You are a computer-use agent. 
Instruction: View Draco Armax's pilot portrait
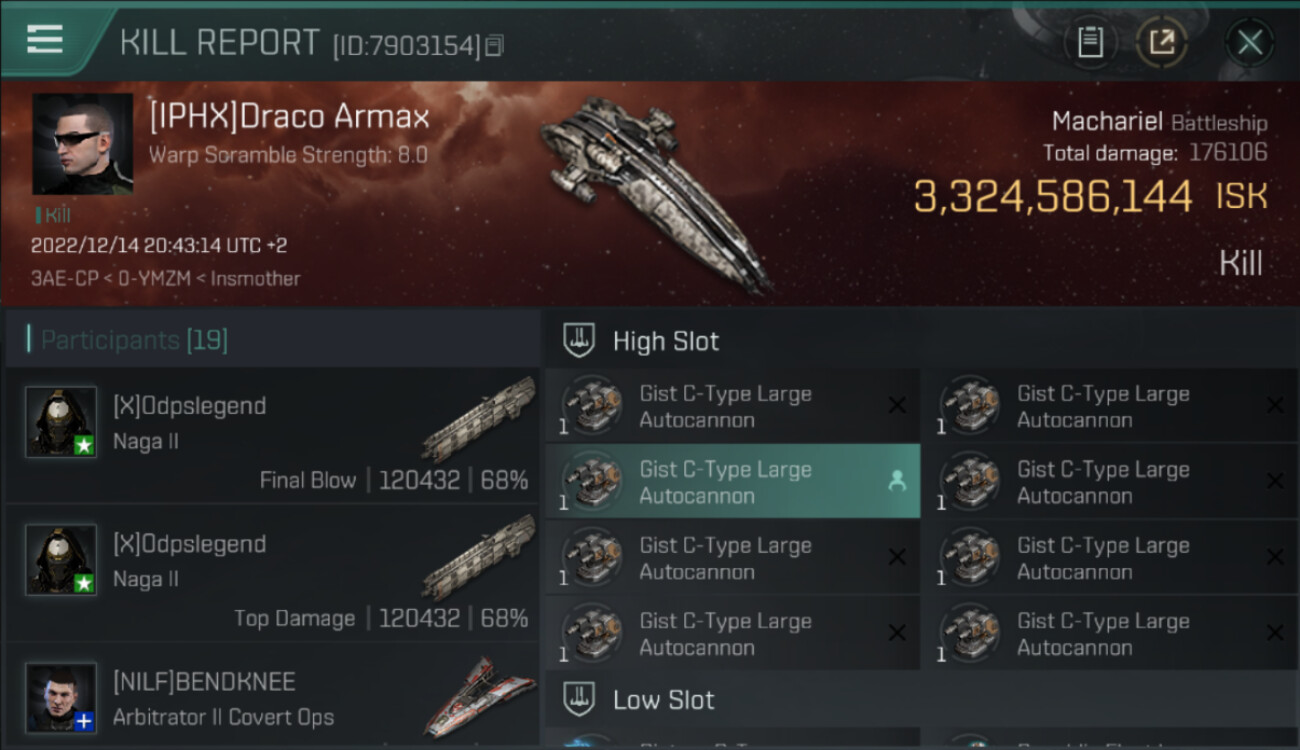click(x=82, y=144)
